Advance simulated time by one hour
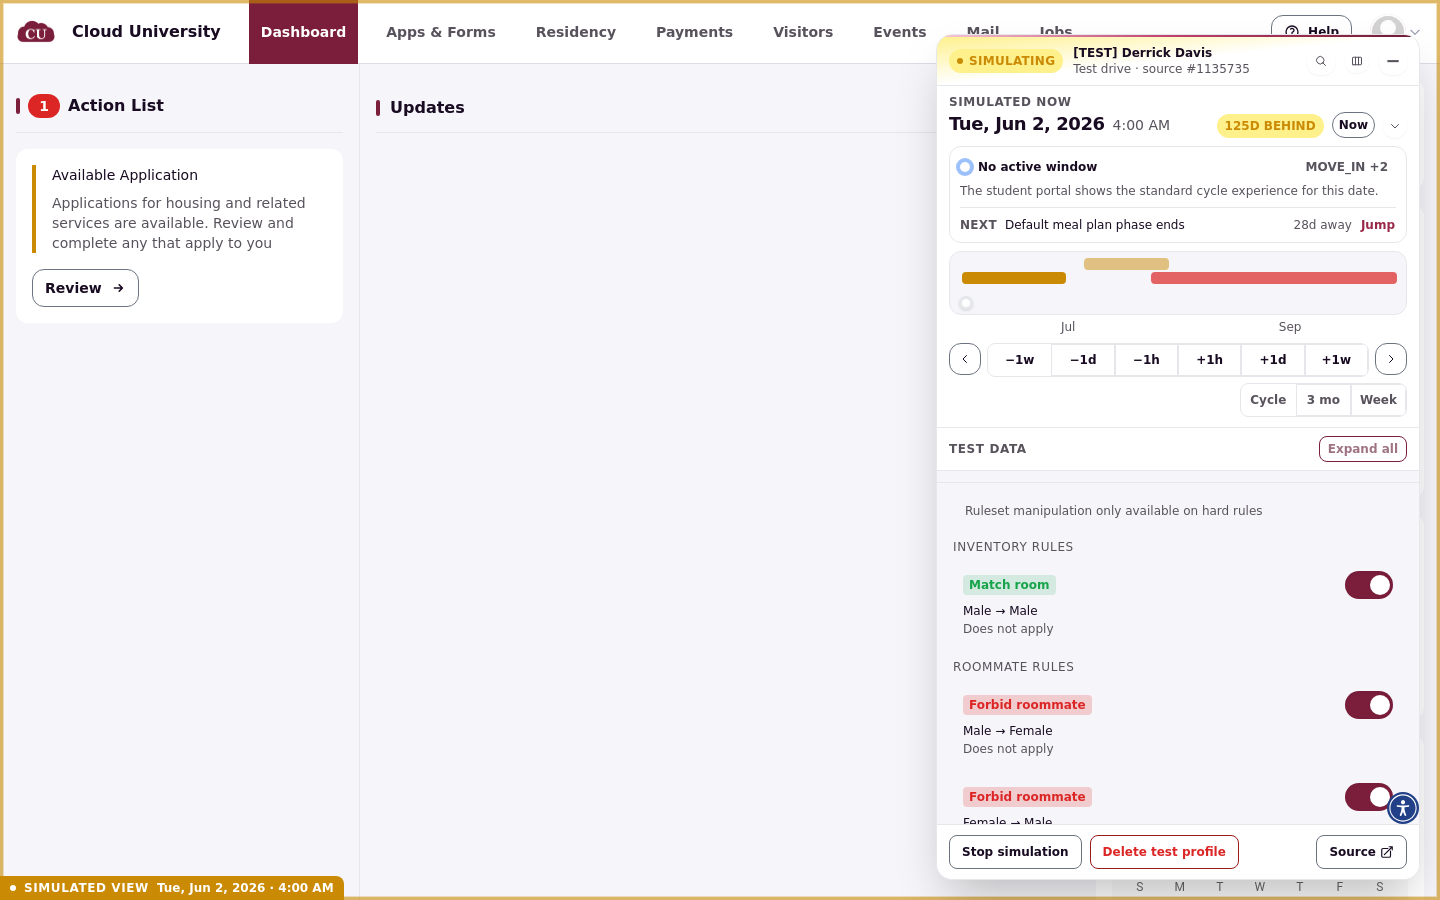 [1209, 360]
